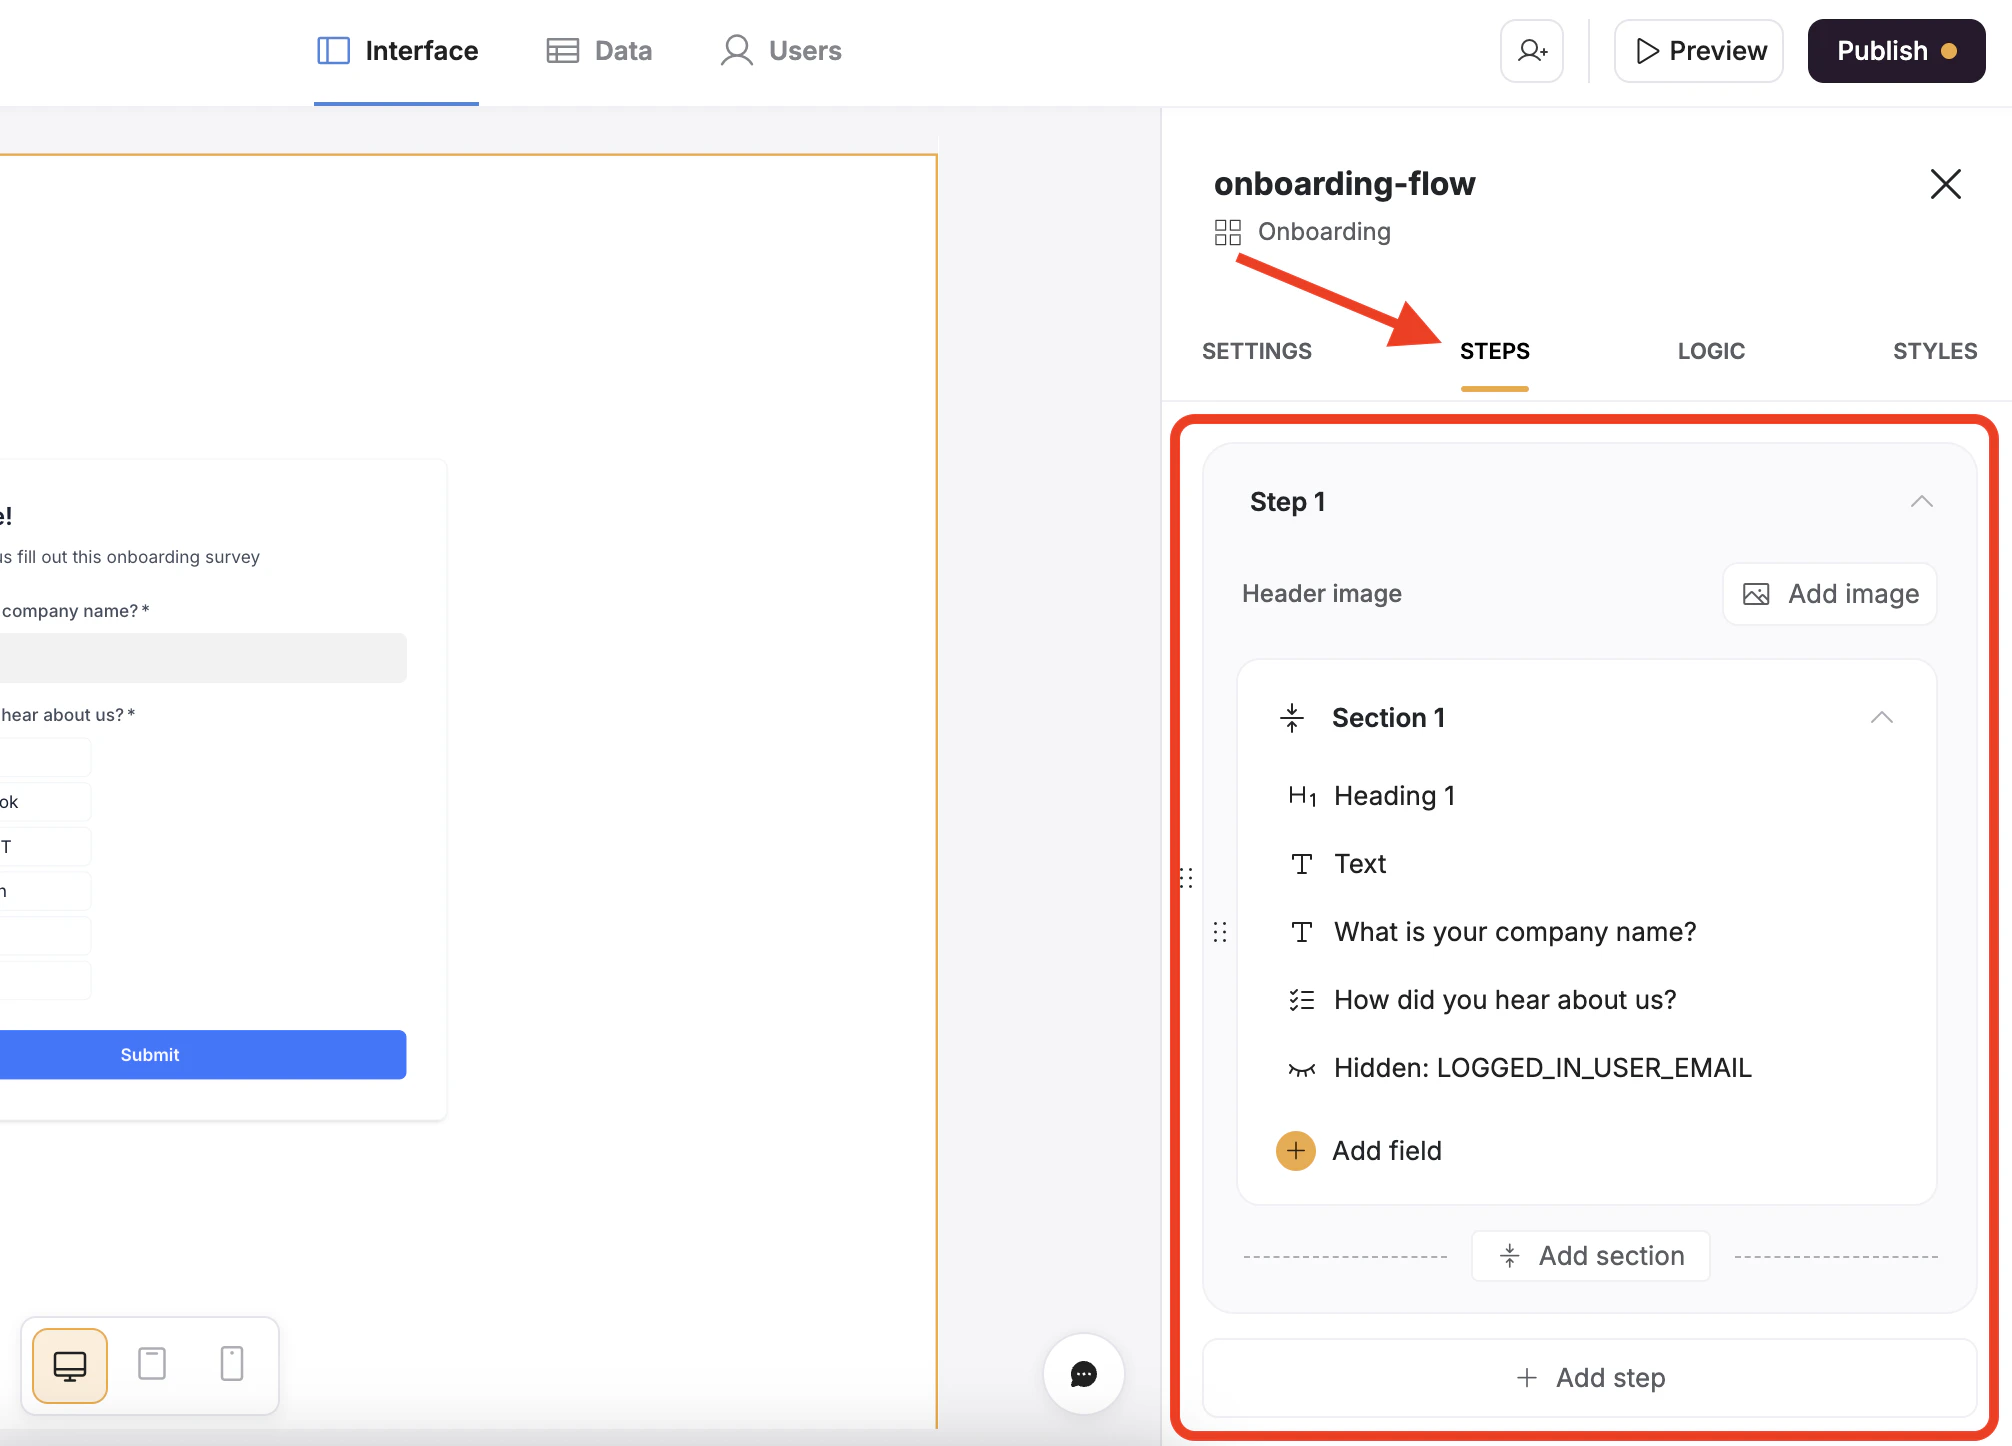Publish the app
The width and height of the screenshot is (2012, 1446).
1896,51
